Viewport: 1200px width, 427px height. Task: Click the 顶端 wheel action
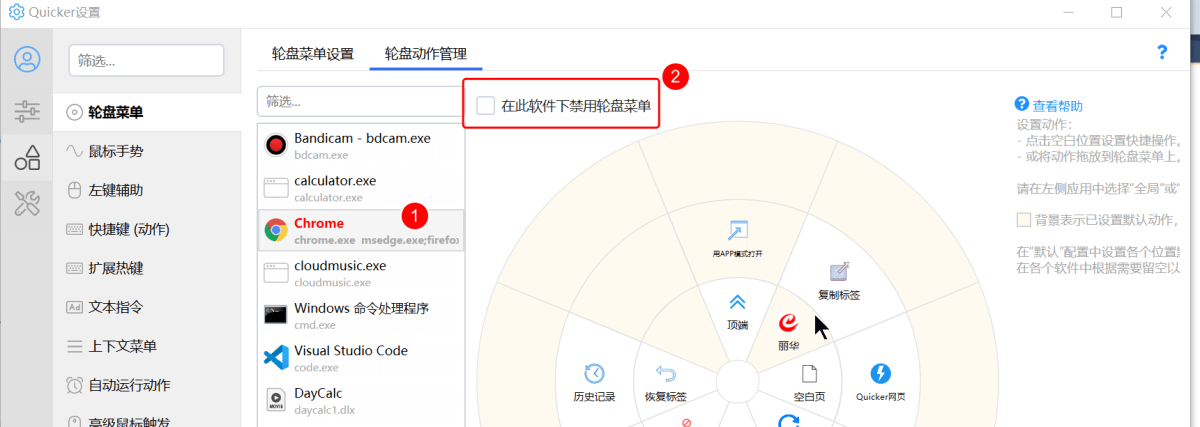(x=737, y=310)
